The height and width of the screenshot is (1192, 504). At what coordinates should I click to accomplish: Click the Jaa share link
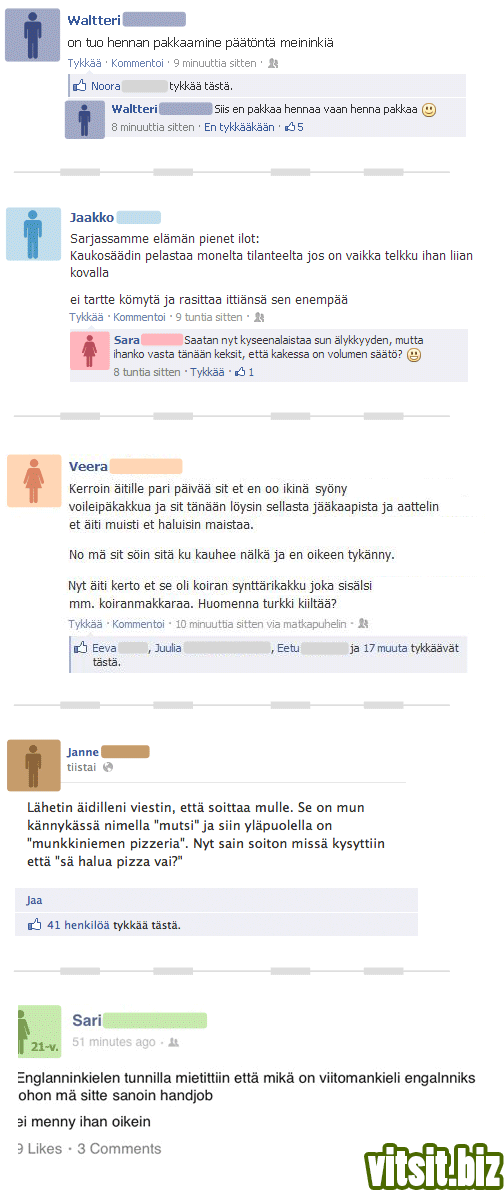pos(33,900)
